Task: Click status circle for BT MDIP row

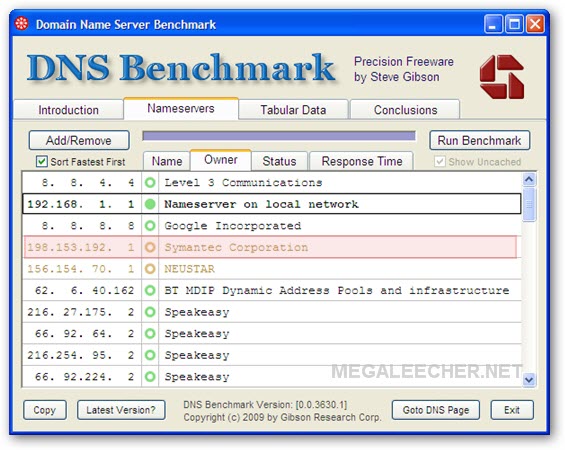Action: tap(150, 290)
